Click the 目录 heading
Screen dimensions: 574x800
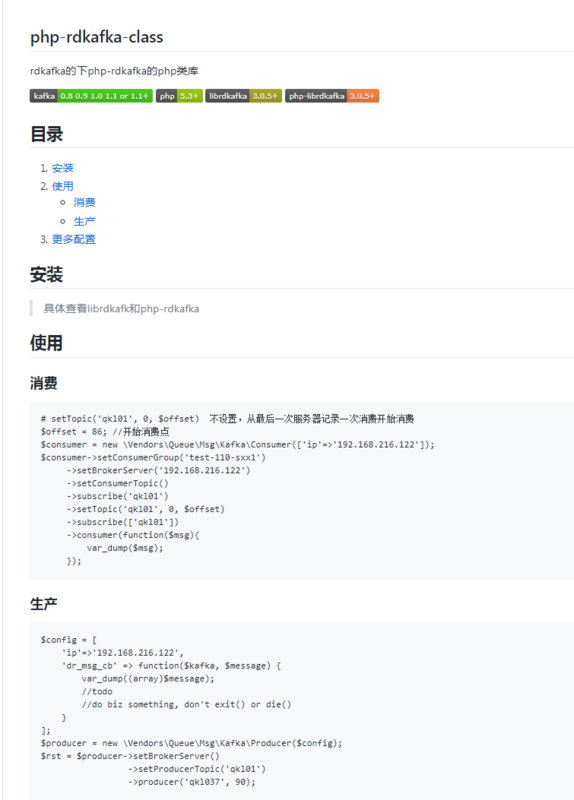click(46, 134)
